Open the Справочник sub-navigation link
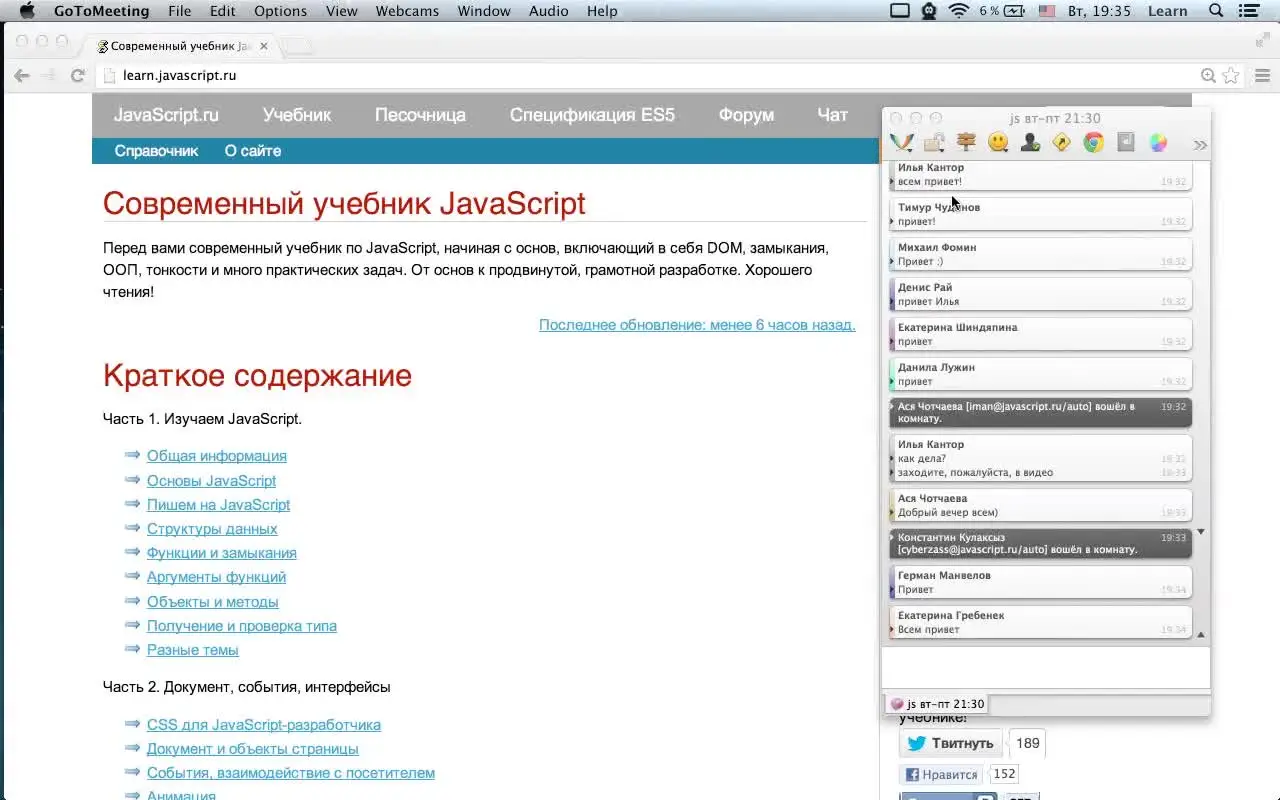Screen dimensions: 1280x800 point(156,151)
